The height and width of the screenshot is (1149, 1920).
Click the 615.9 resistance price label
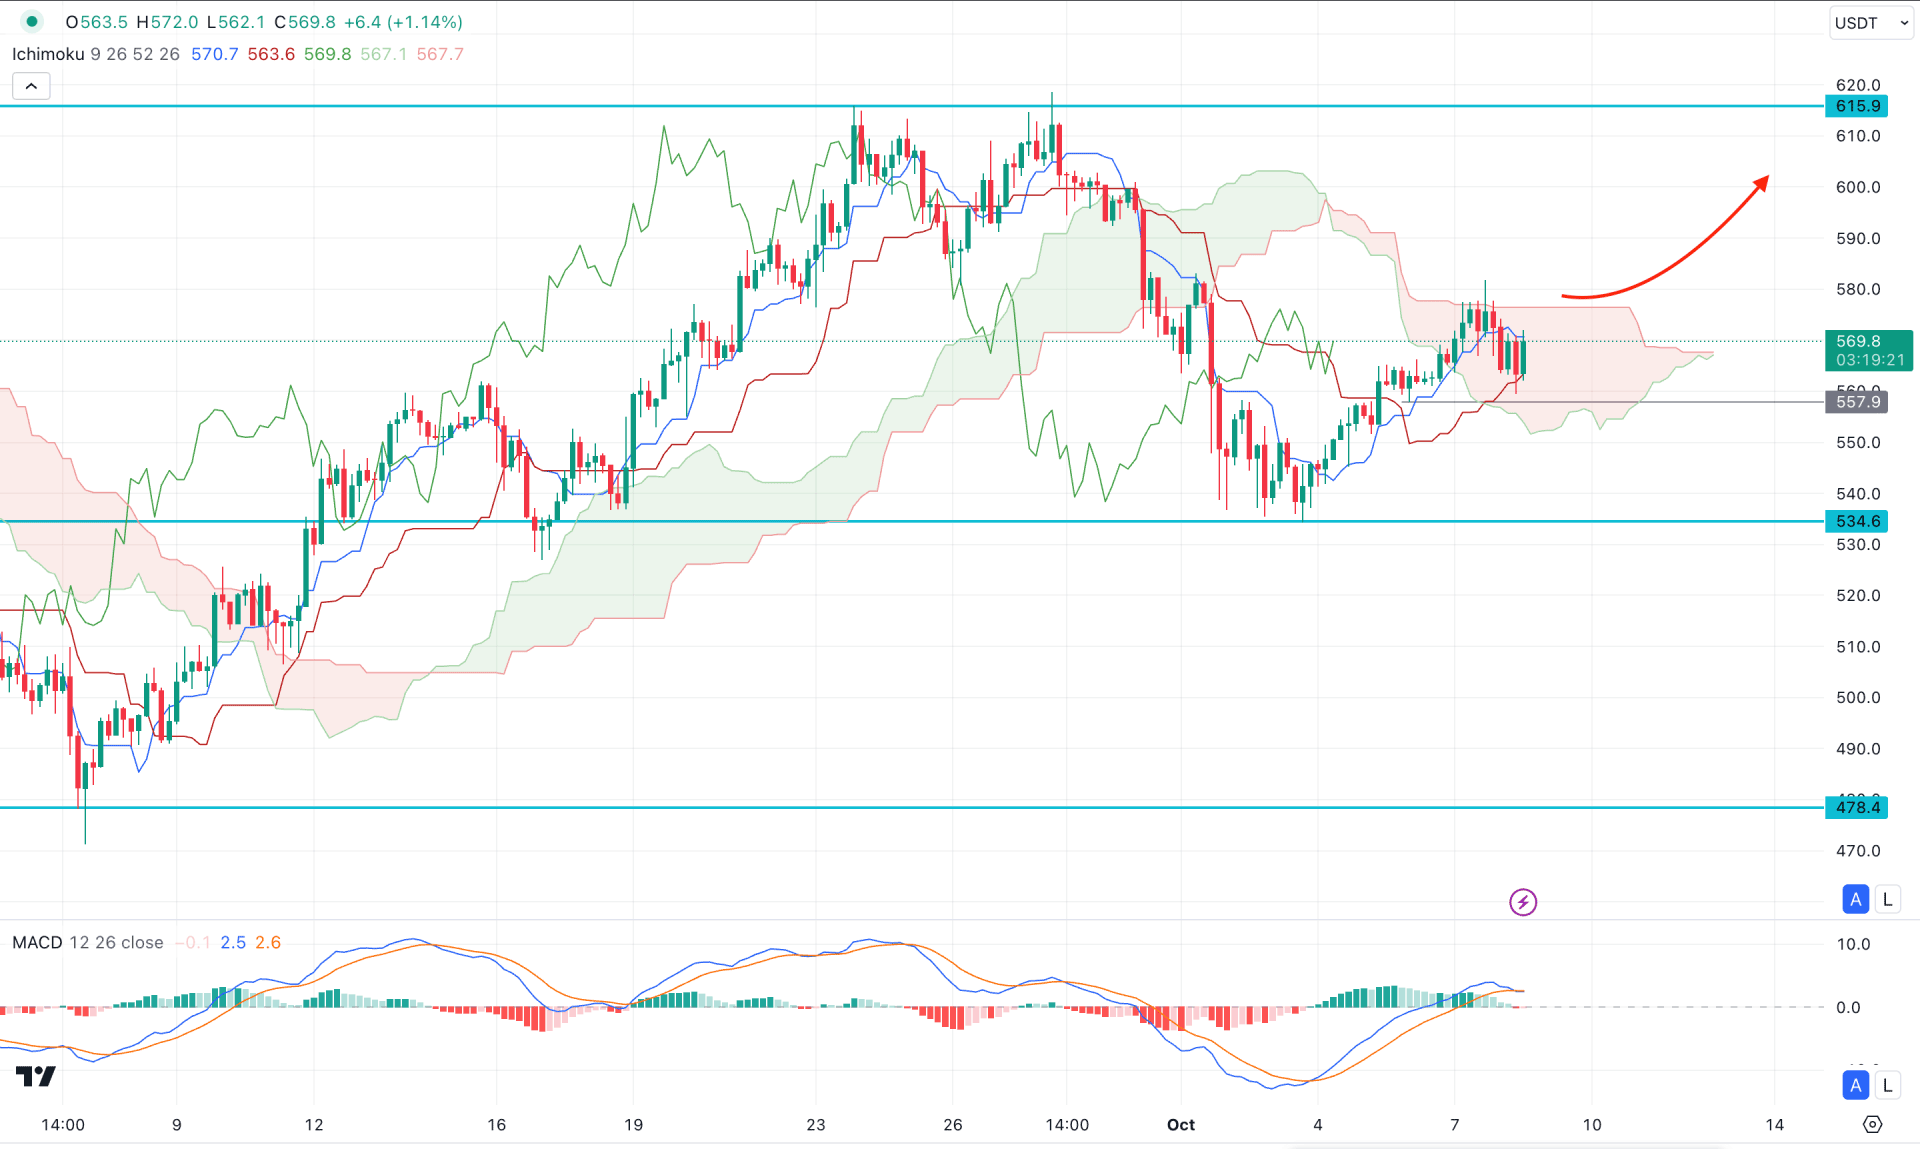(1857, 106)
